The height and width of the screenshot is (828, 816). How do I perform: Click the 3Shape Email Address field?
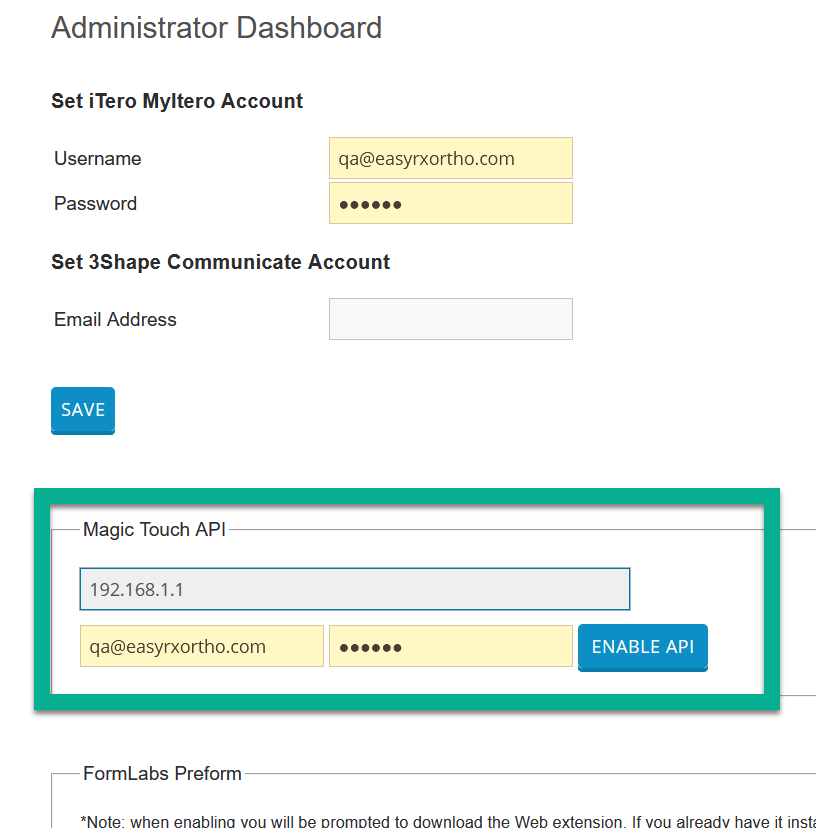450,319
